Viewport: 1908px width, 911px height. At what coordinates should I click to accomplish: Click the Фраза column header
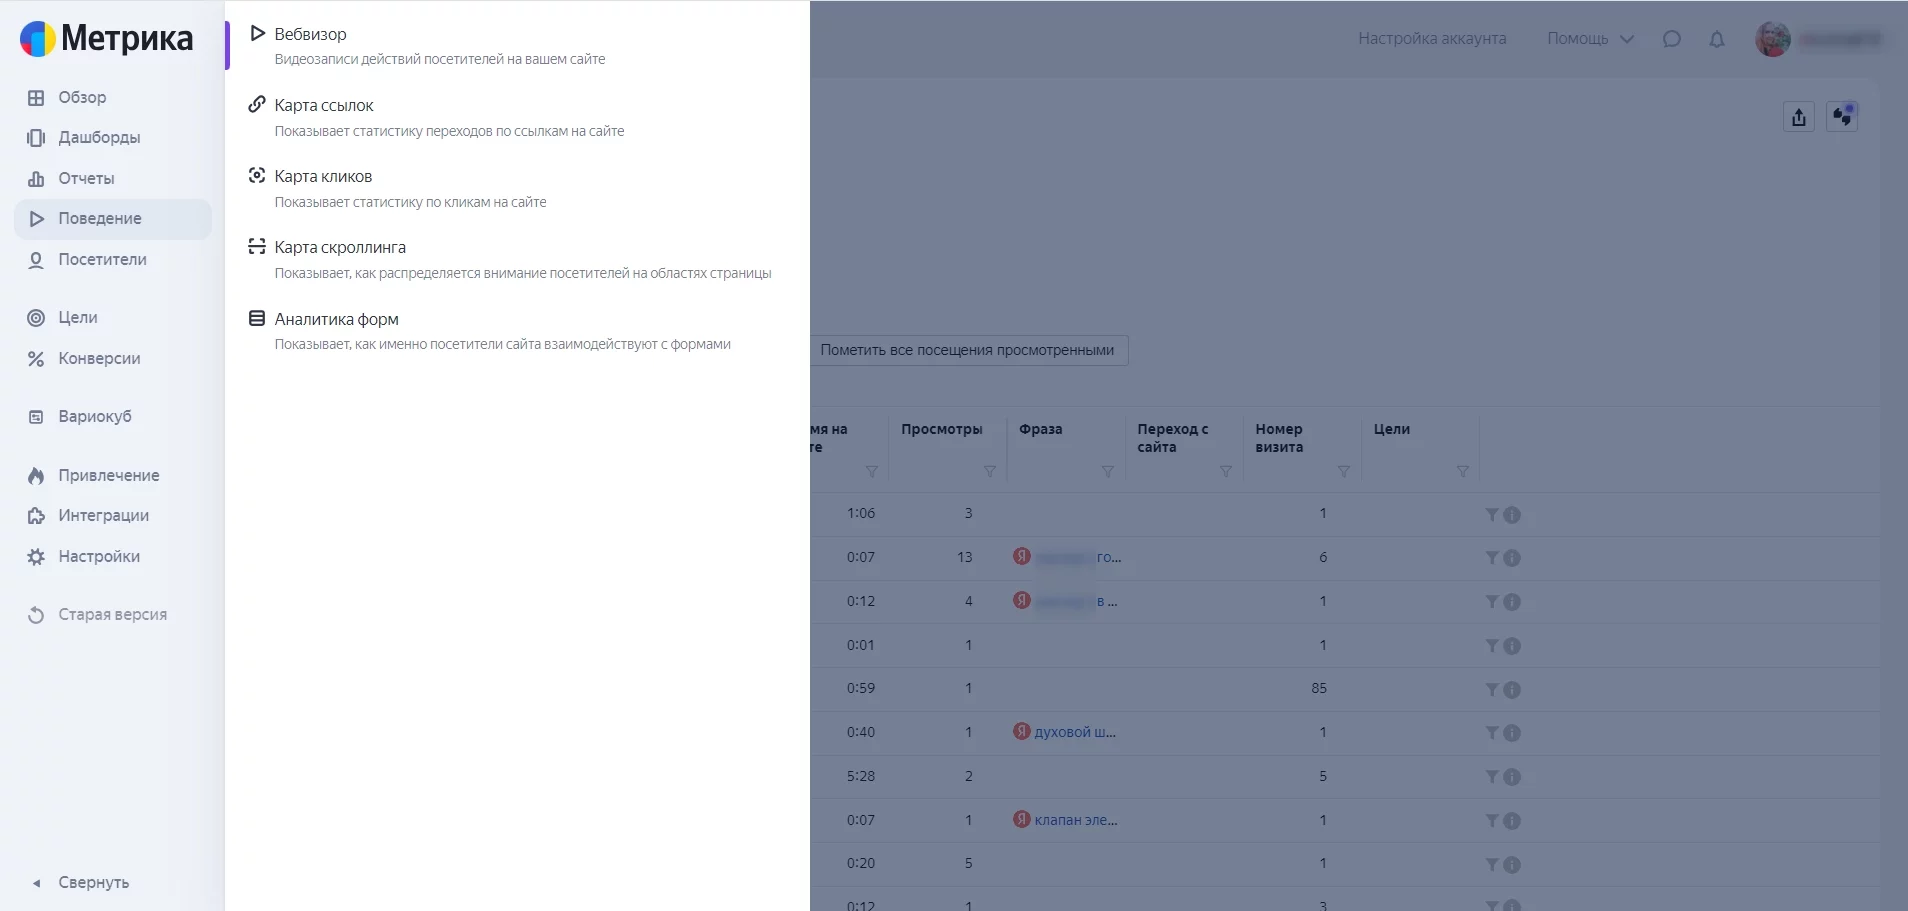point(1041,429)
